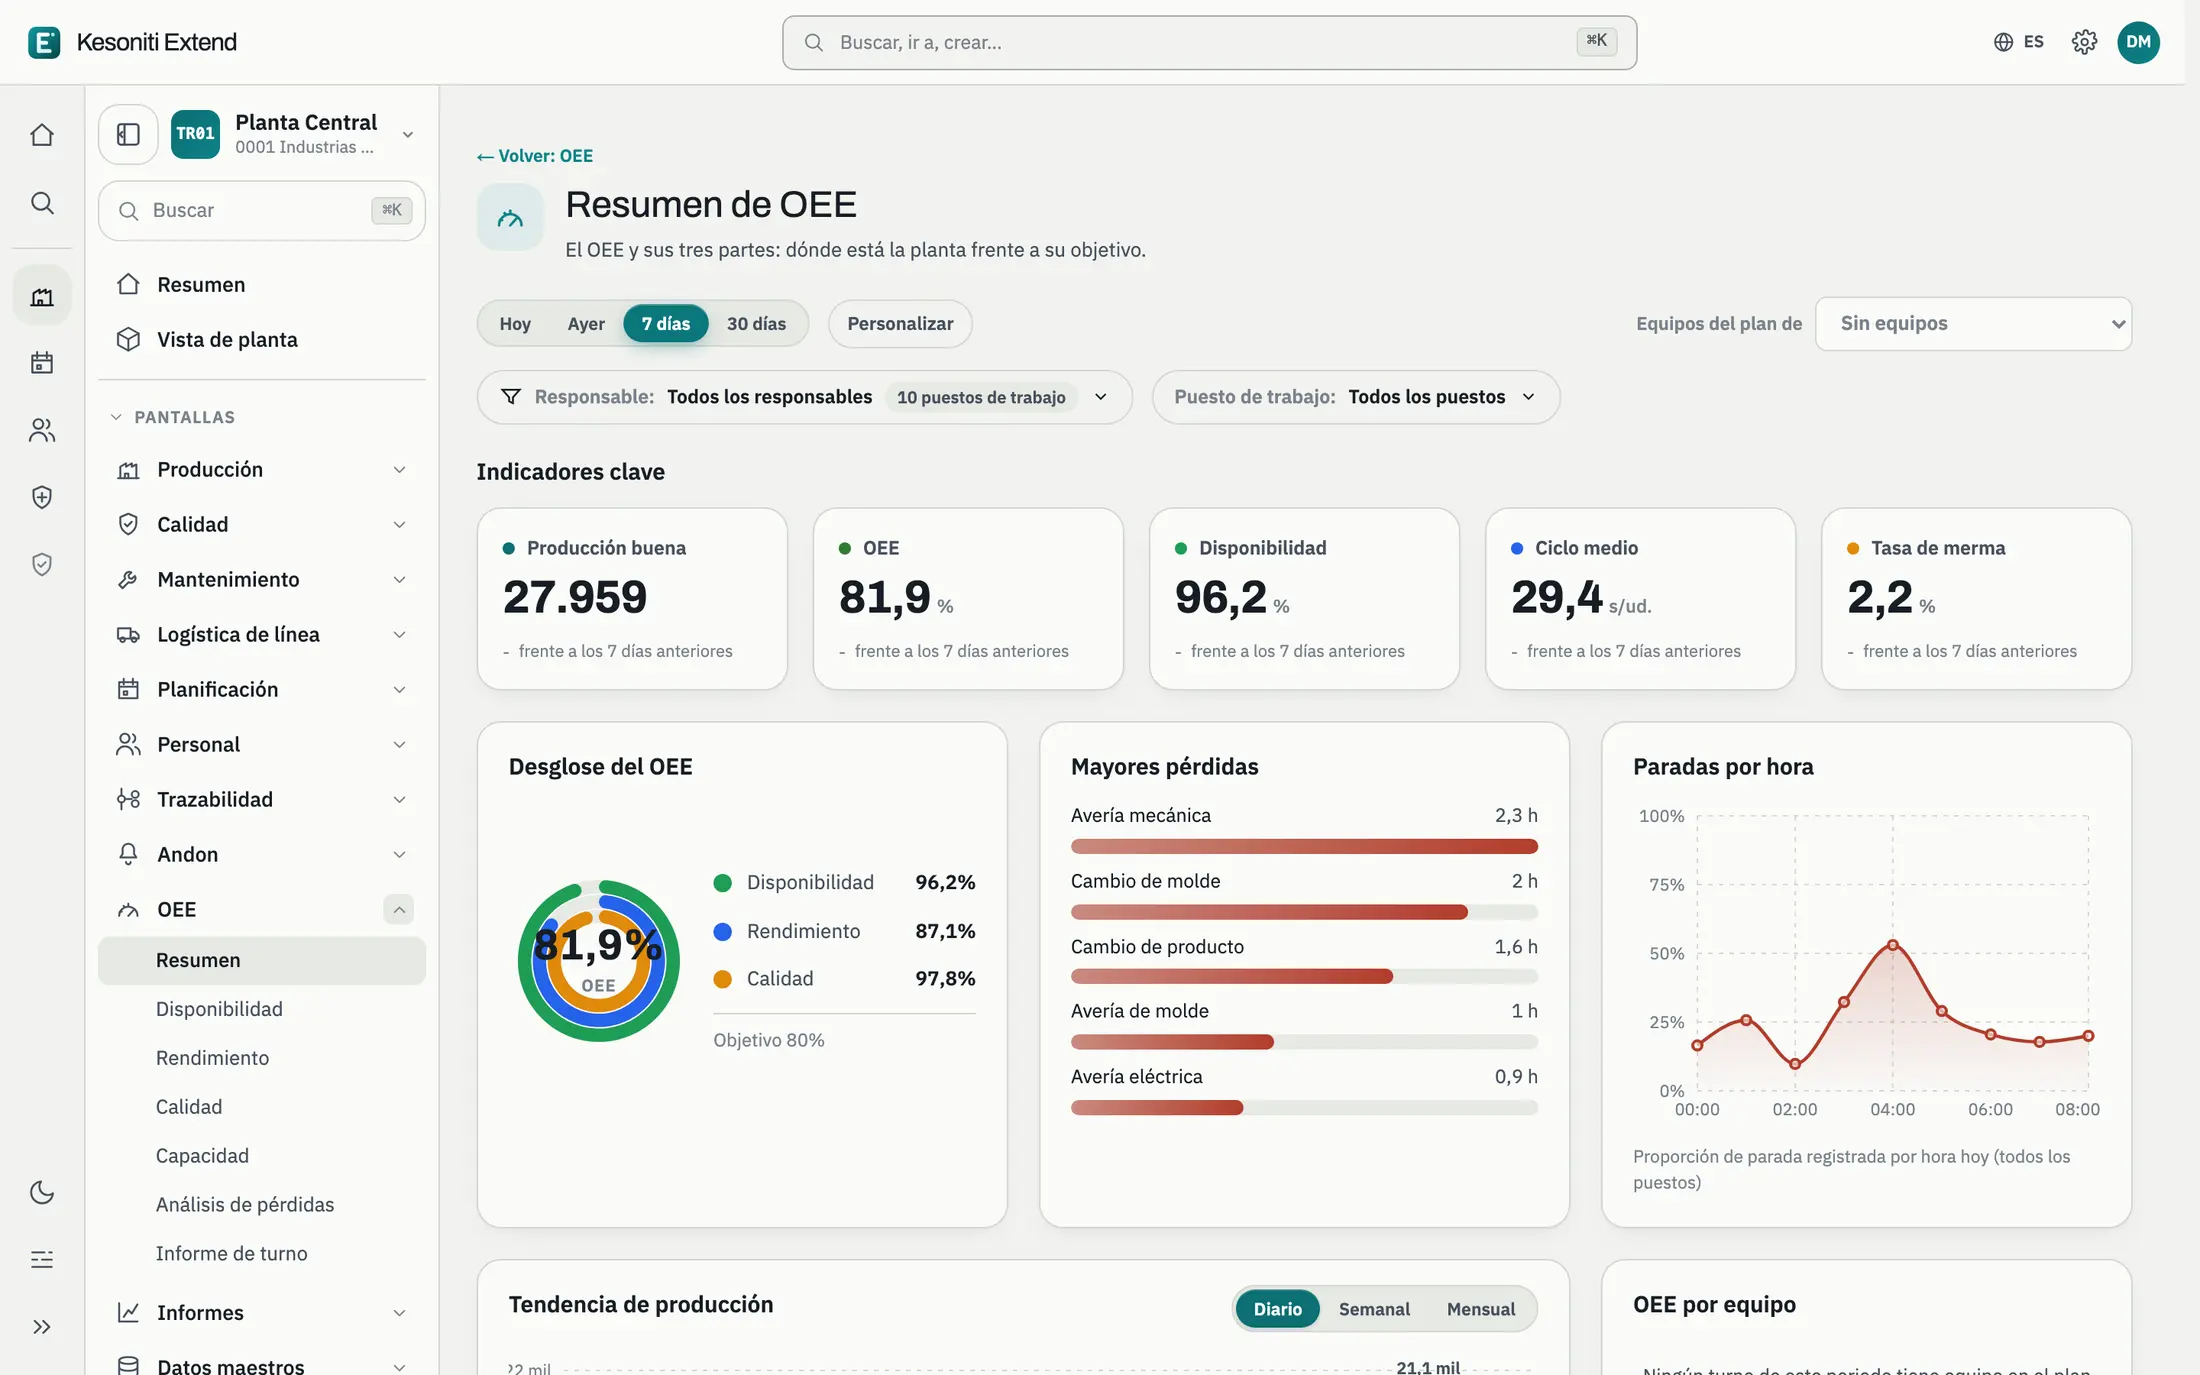Viewport: 2200px width, 1375px height.
Task: Click the search magnifier in left rail
Action: [x=42, y=203]
